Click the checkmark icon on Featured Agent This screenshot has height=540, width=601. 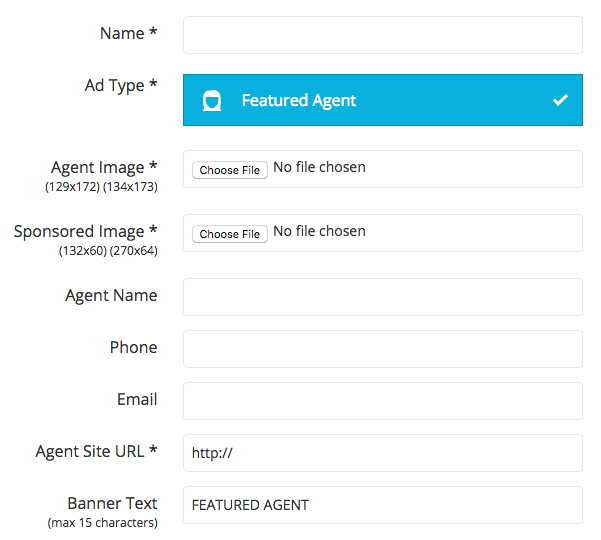click(560, 100)
